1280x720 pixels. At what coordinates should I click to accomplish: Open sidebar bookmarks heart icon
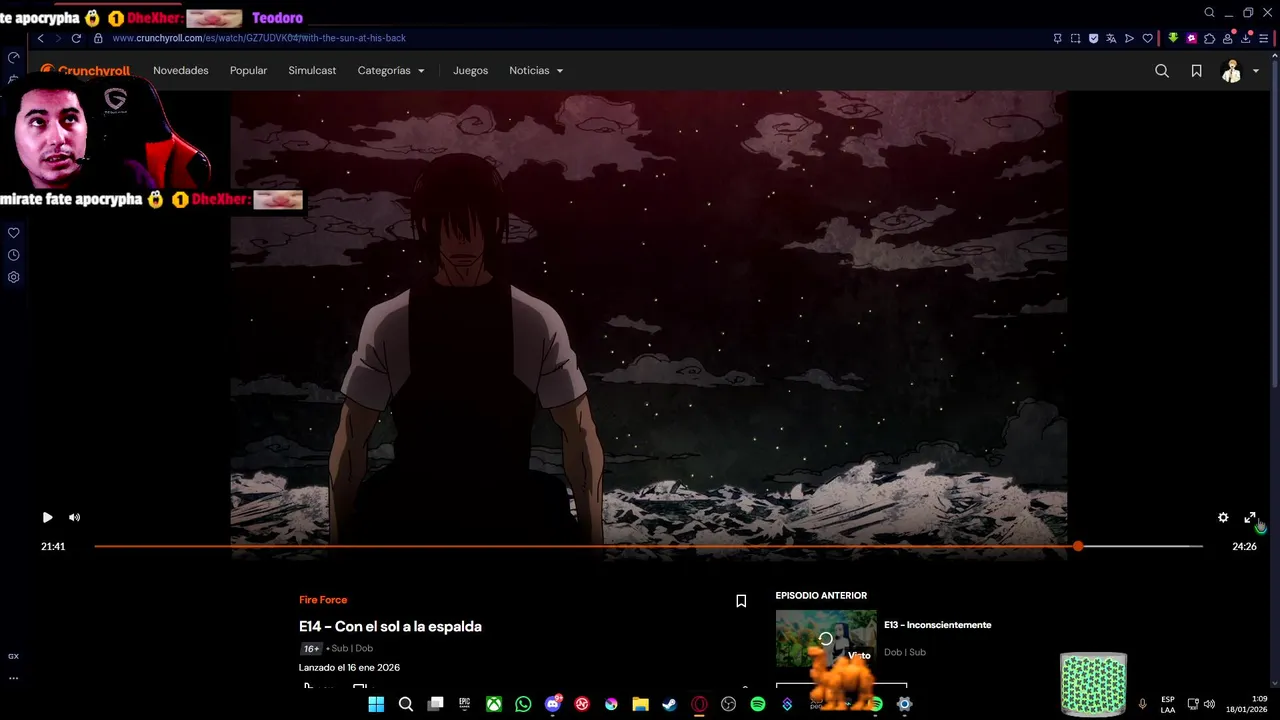[14, 233]
